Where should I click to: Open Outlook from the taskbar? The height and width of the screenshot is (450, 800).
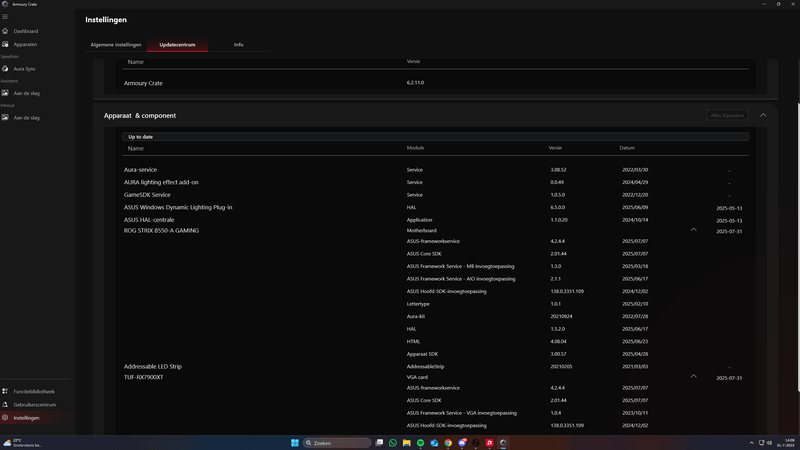[434, 443]
